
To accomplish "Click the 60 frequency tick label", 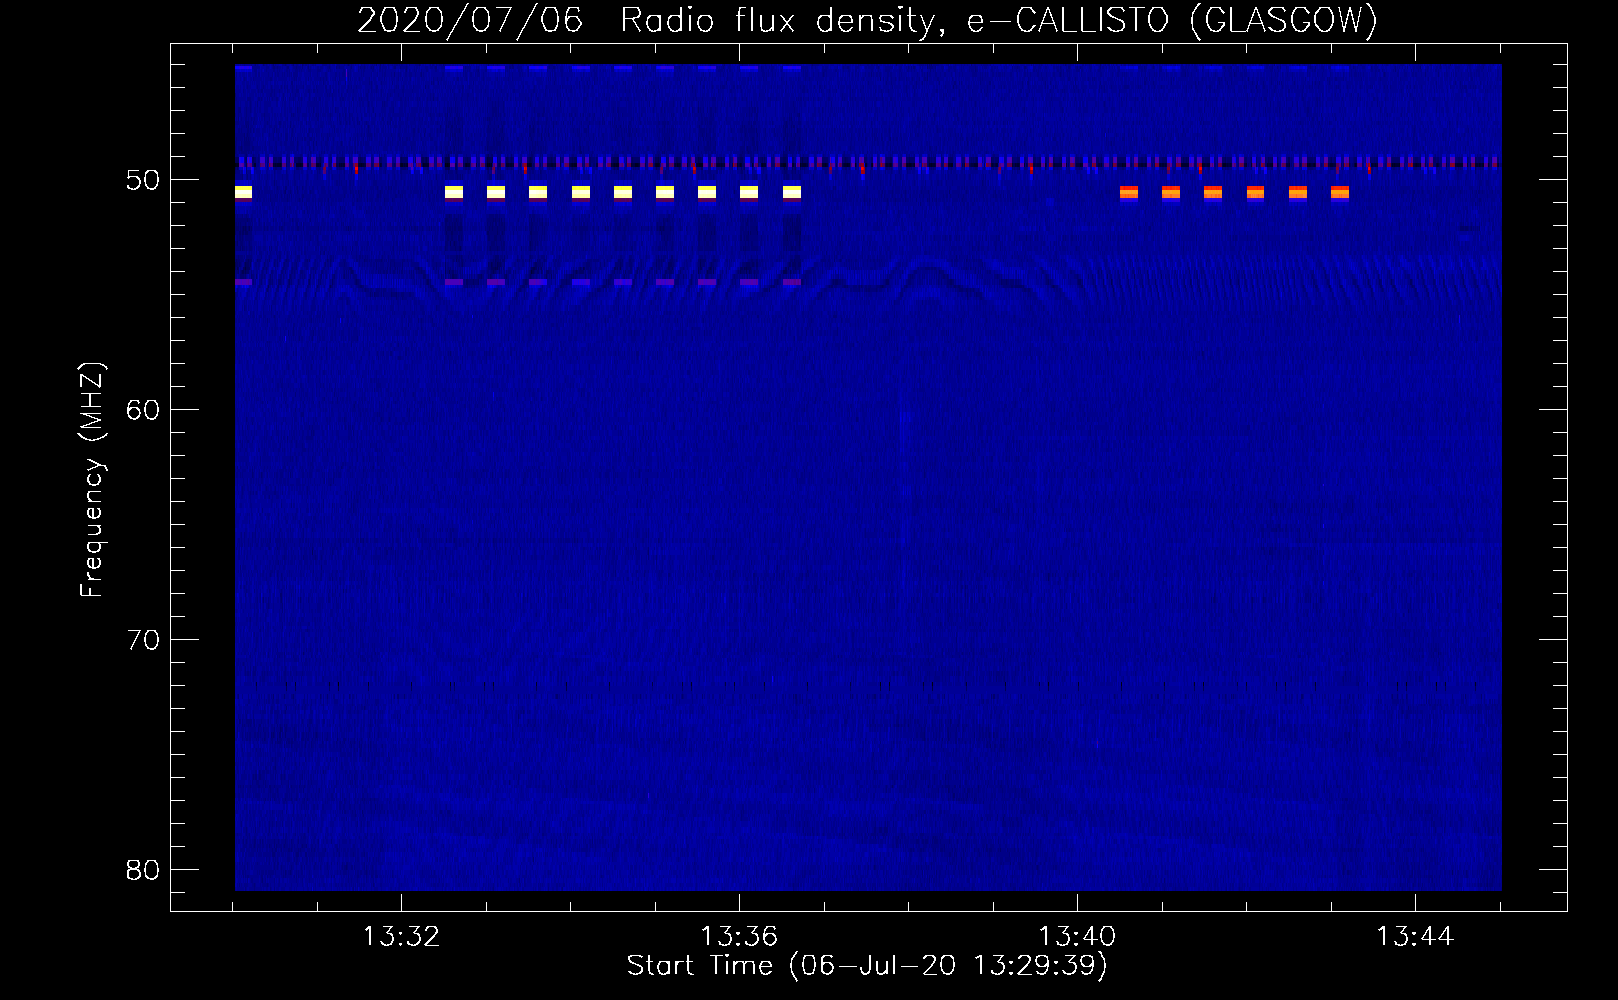I will tap(144, 410).
